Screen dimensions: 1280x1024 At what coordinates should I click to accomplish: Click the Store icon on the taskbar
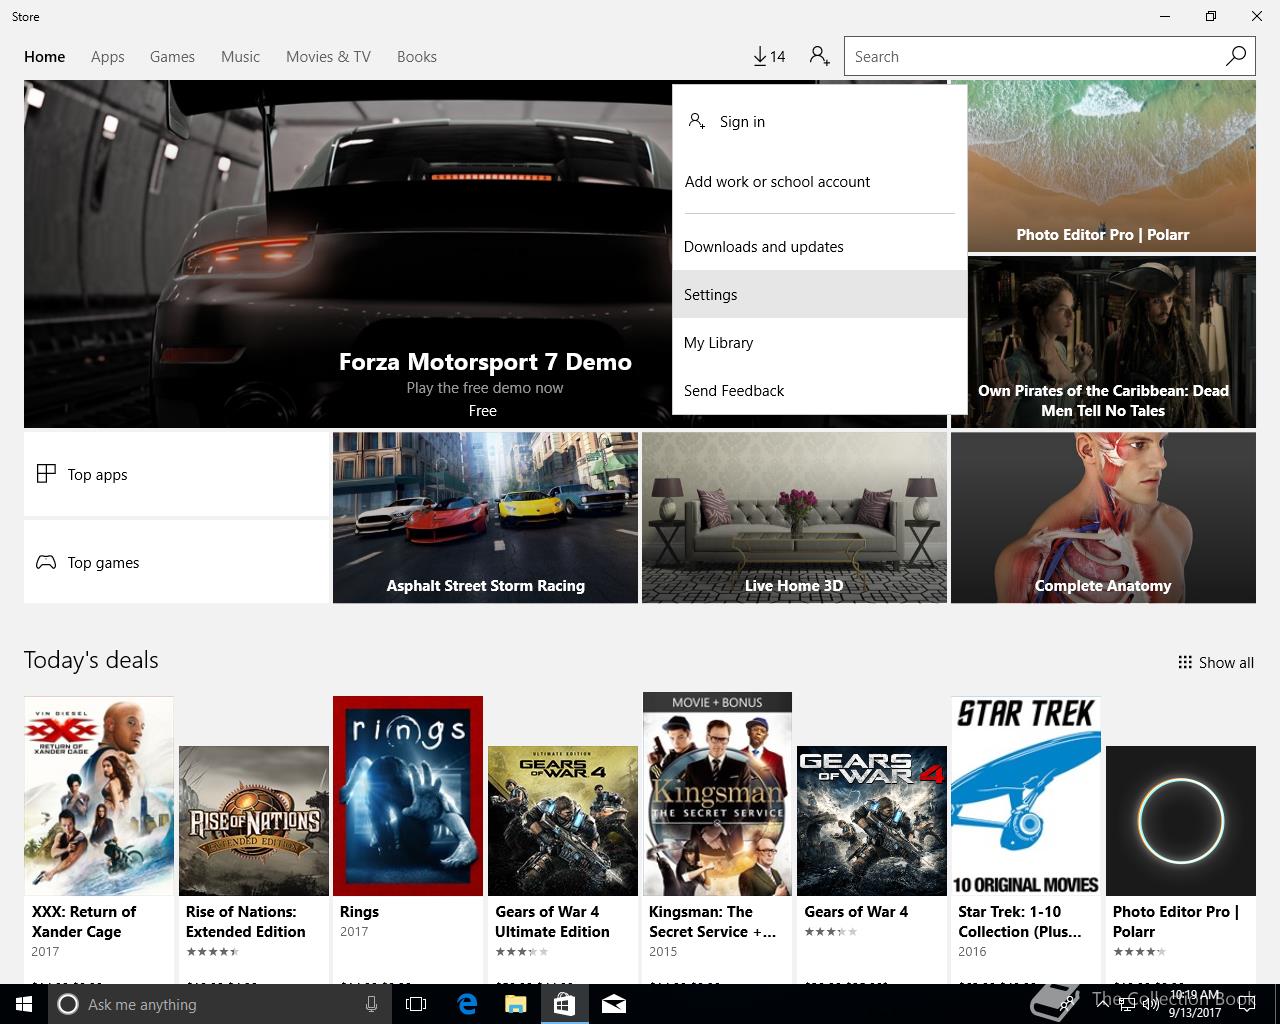564,1004
